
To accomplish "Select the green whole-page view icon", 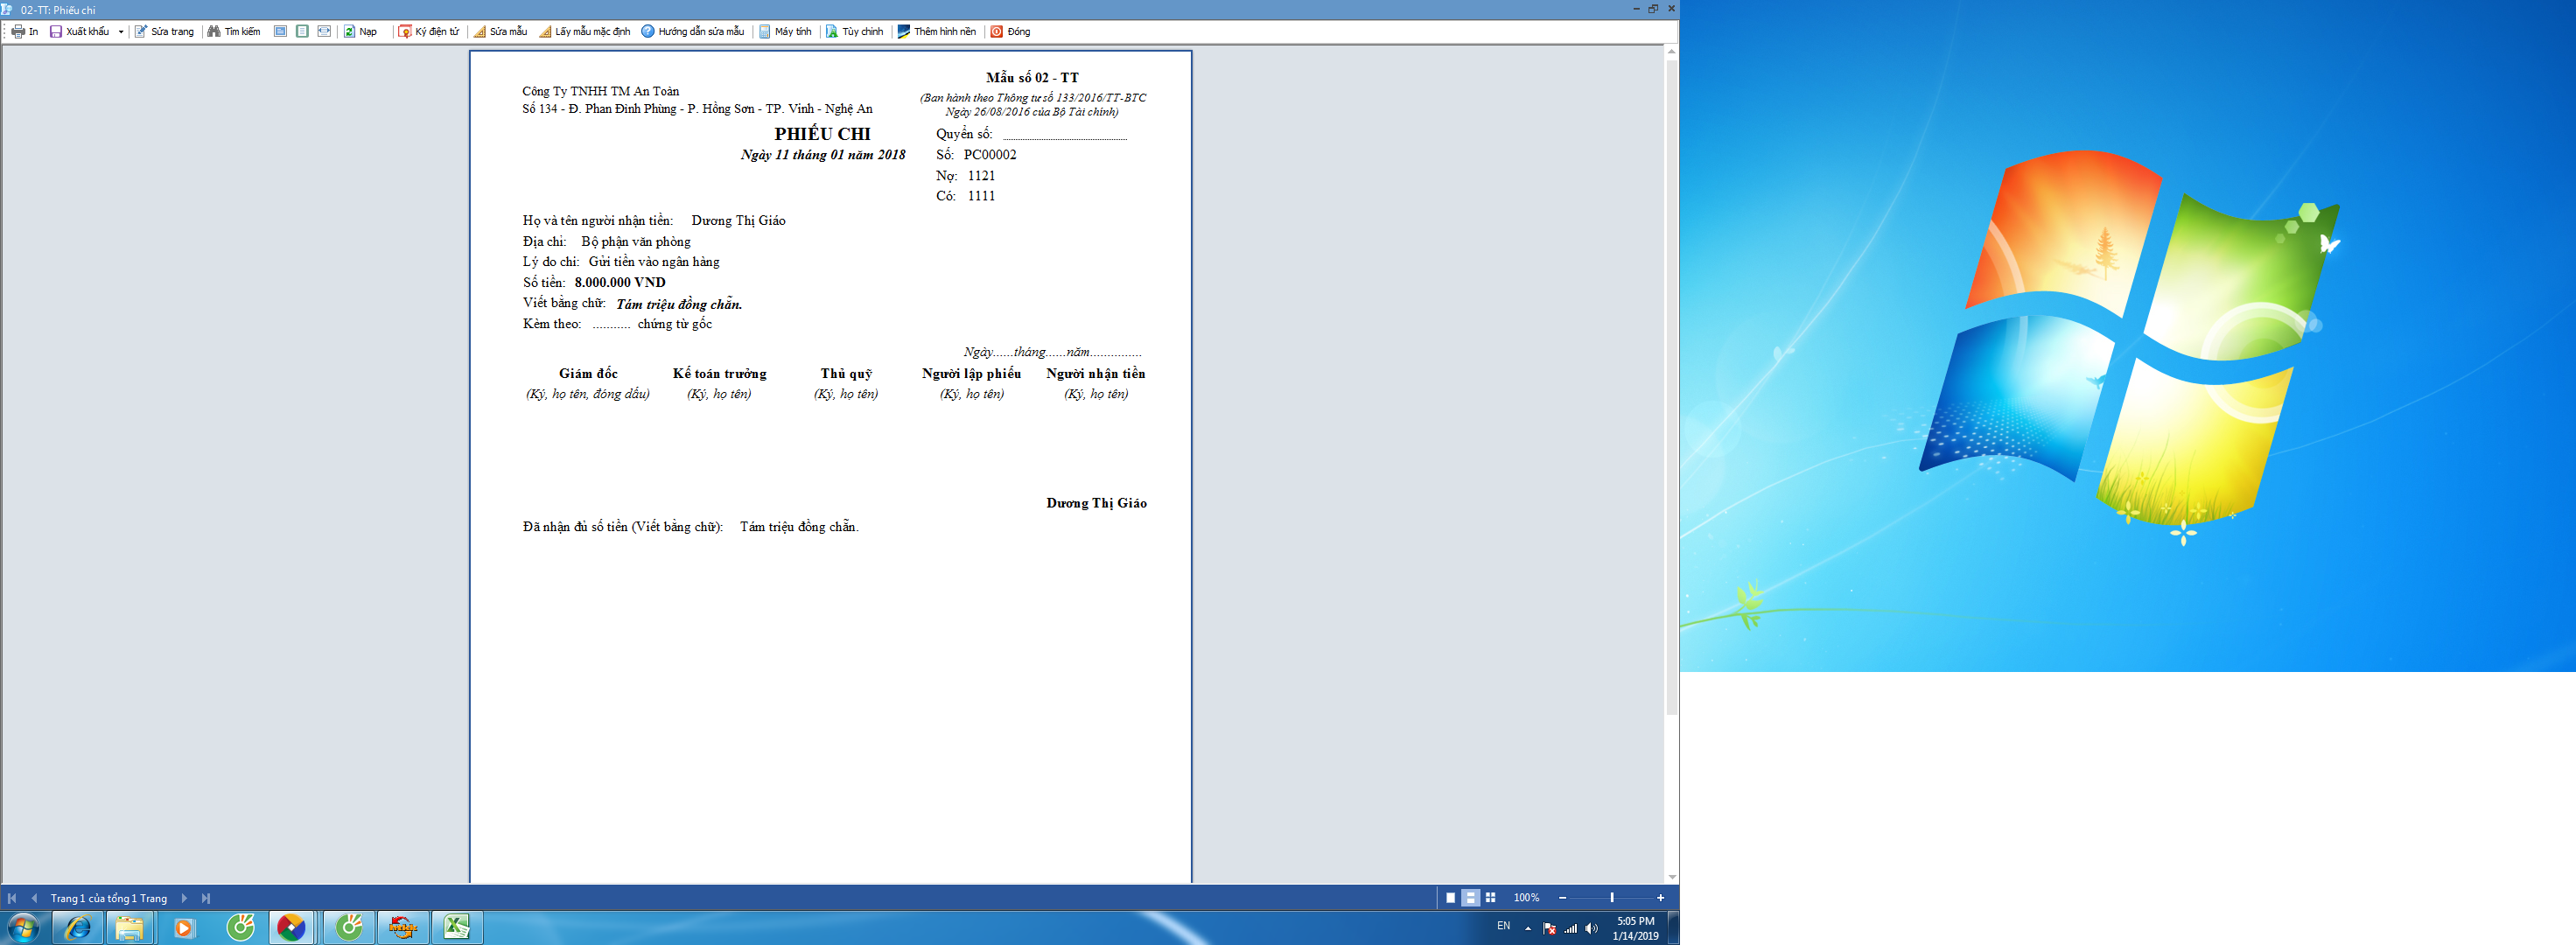I will click(x=302, y=32).
